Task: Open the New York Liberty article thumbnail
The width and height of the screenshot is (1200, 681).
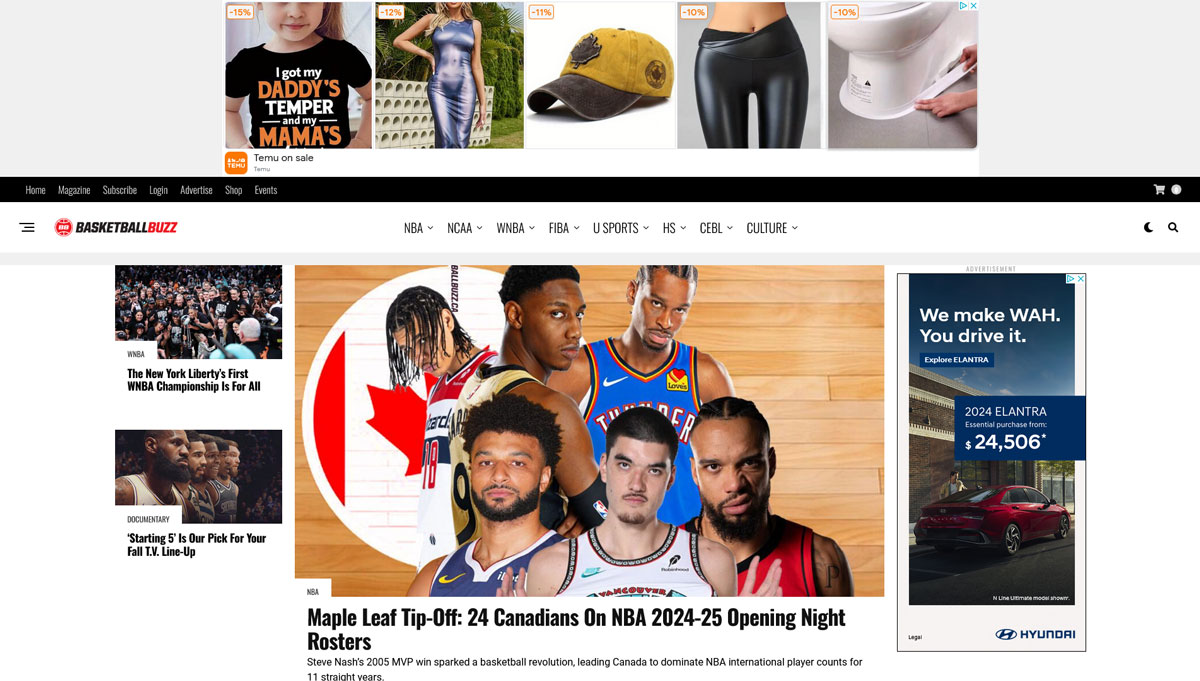Action: tap(198, 312)
